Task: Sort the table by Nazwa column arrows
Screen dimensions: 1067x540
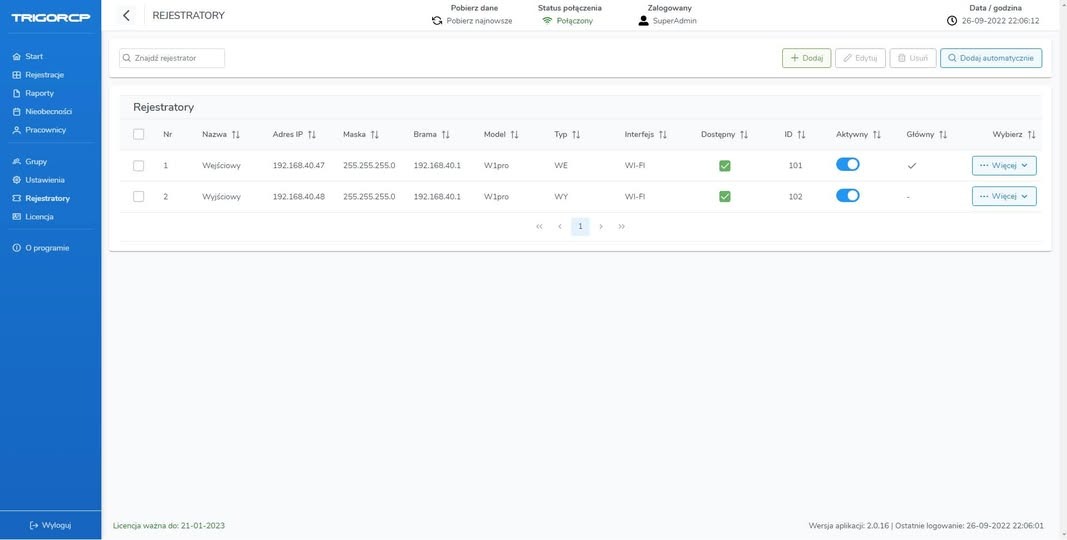Action: point(236,135)
